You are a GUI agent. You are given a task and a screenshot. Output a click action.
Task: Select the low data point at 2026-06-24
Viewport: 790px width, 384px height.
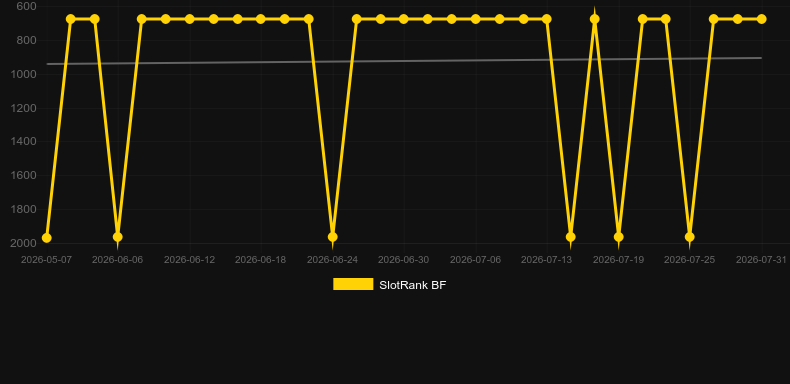333,237
